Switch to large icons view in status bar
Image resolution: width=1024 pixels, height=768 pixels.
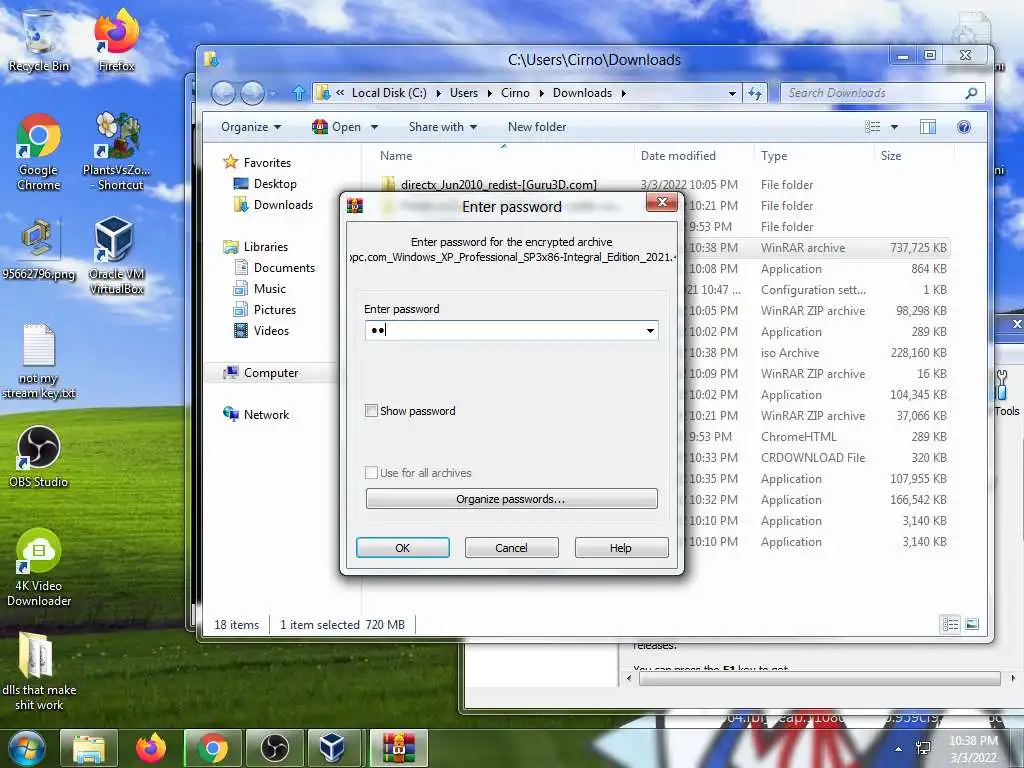click(972, 625)
